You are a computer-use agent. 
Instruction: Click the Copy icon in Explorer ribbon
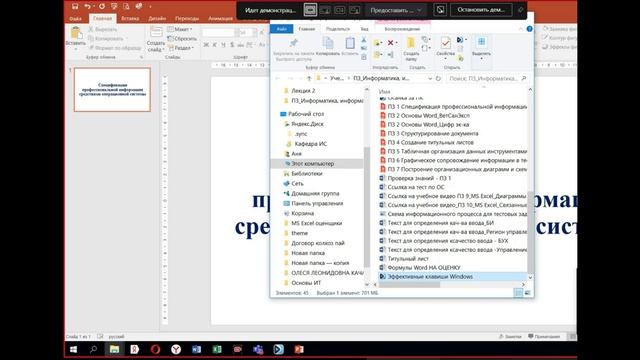[x=328, y=43]
